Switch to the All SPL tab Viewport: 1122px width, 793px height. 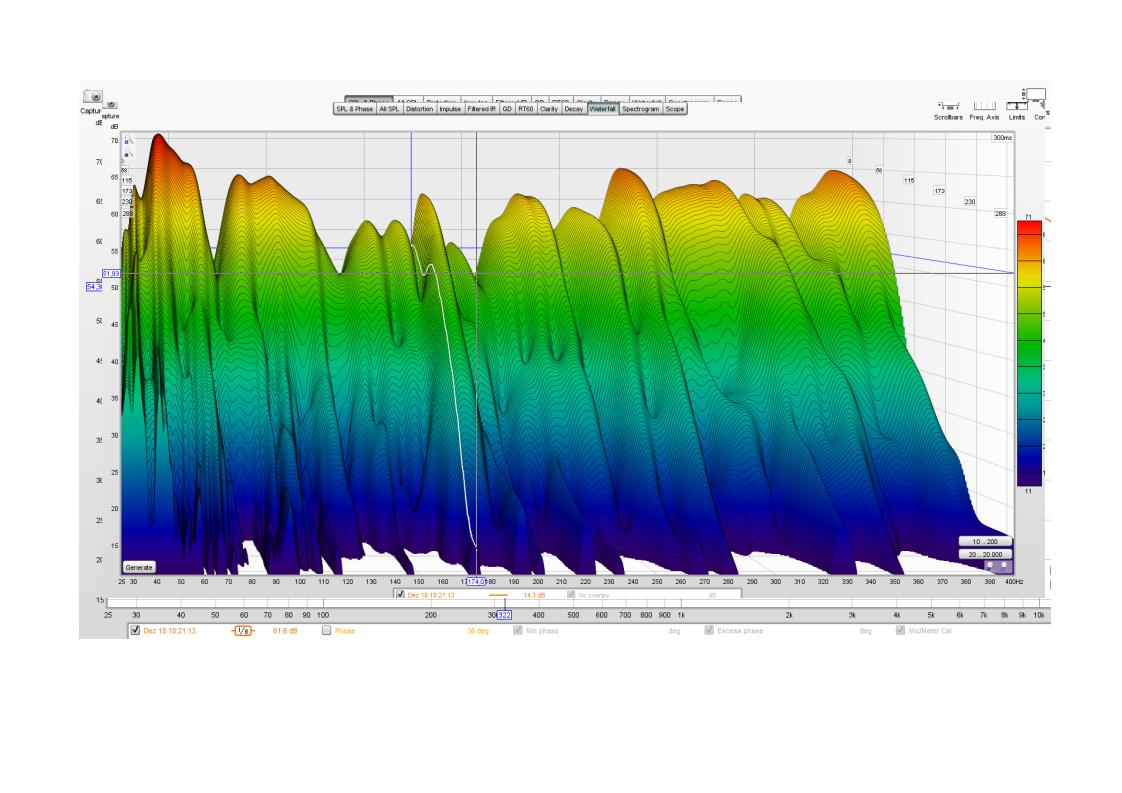click(389, 109)
